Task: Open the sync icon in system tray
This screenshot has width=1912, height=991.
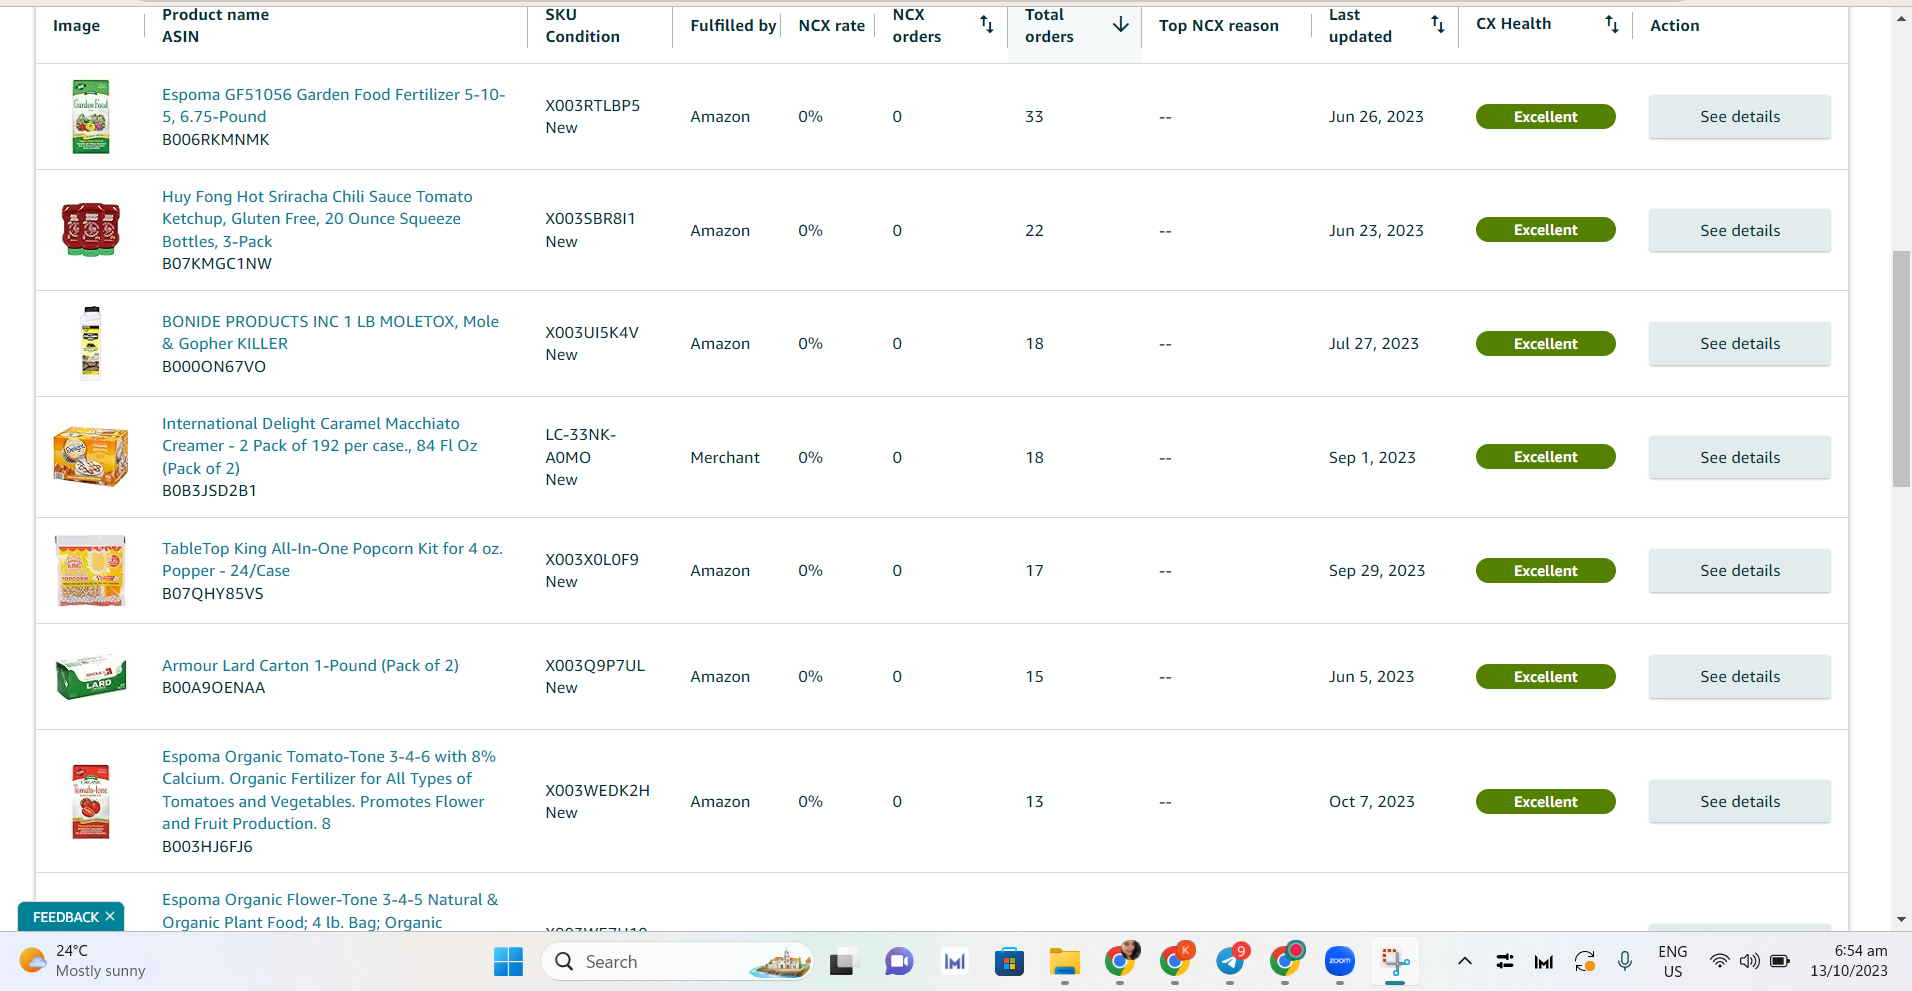Action: coord(1584,962)
